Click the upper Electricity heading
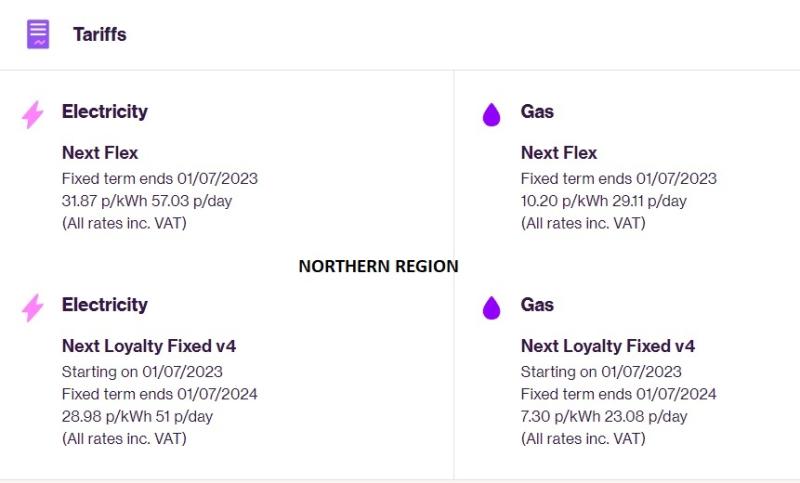 105,112
